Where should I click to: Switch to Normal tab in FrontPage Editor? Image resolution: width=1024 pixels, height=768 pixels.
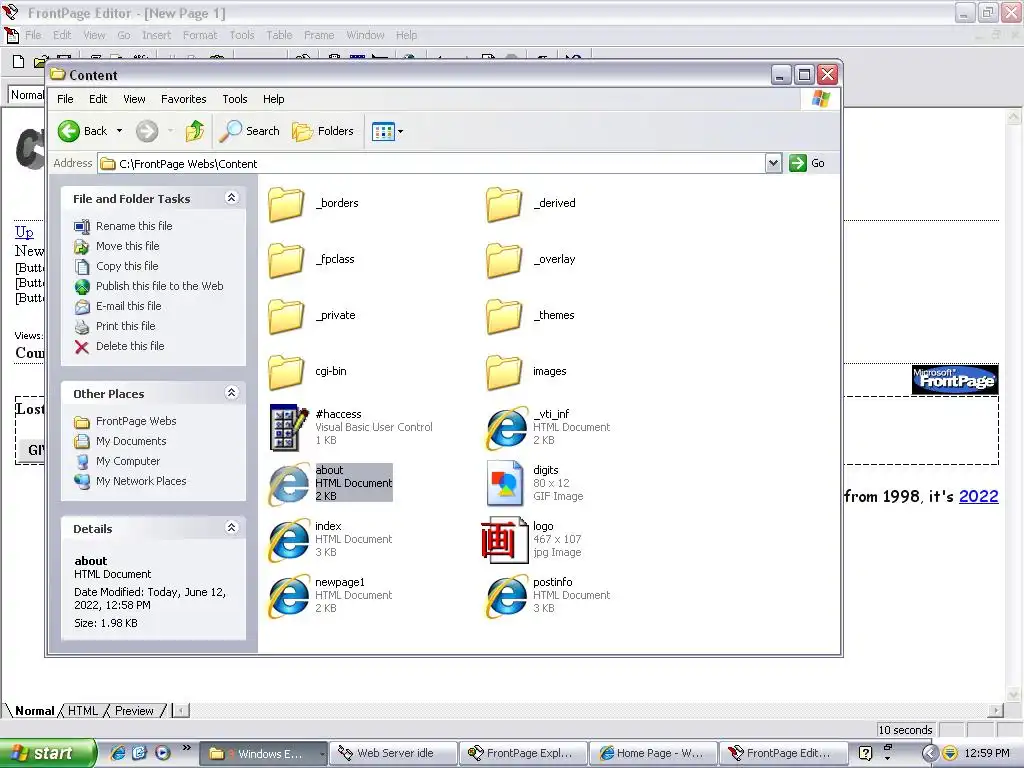34,711
